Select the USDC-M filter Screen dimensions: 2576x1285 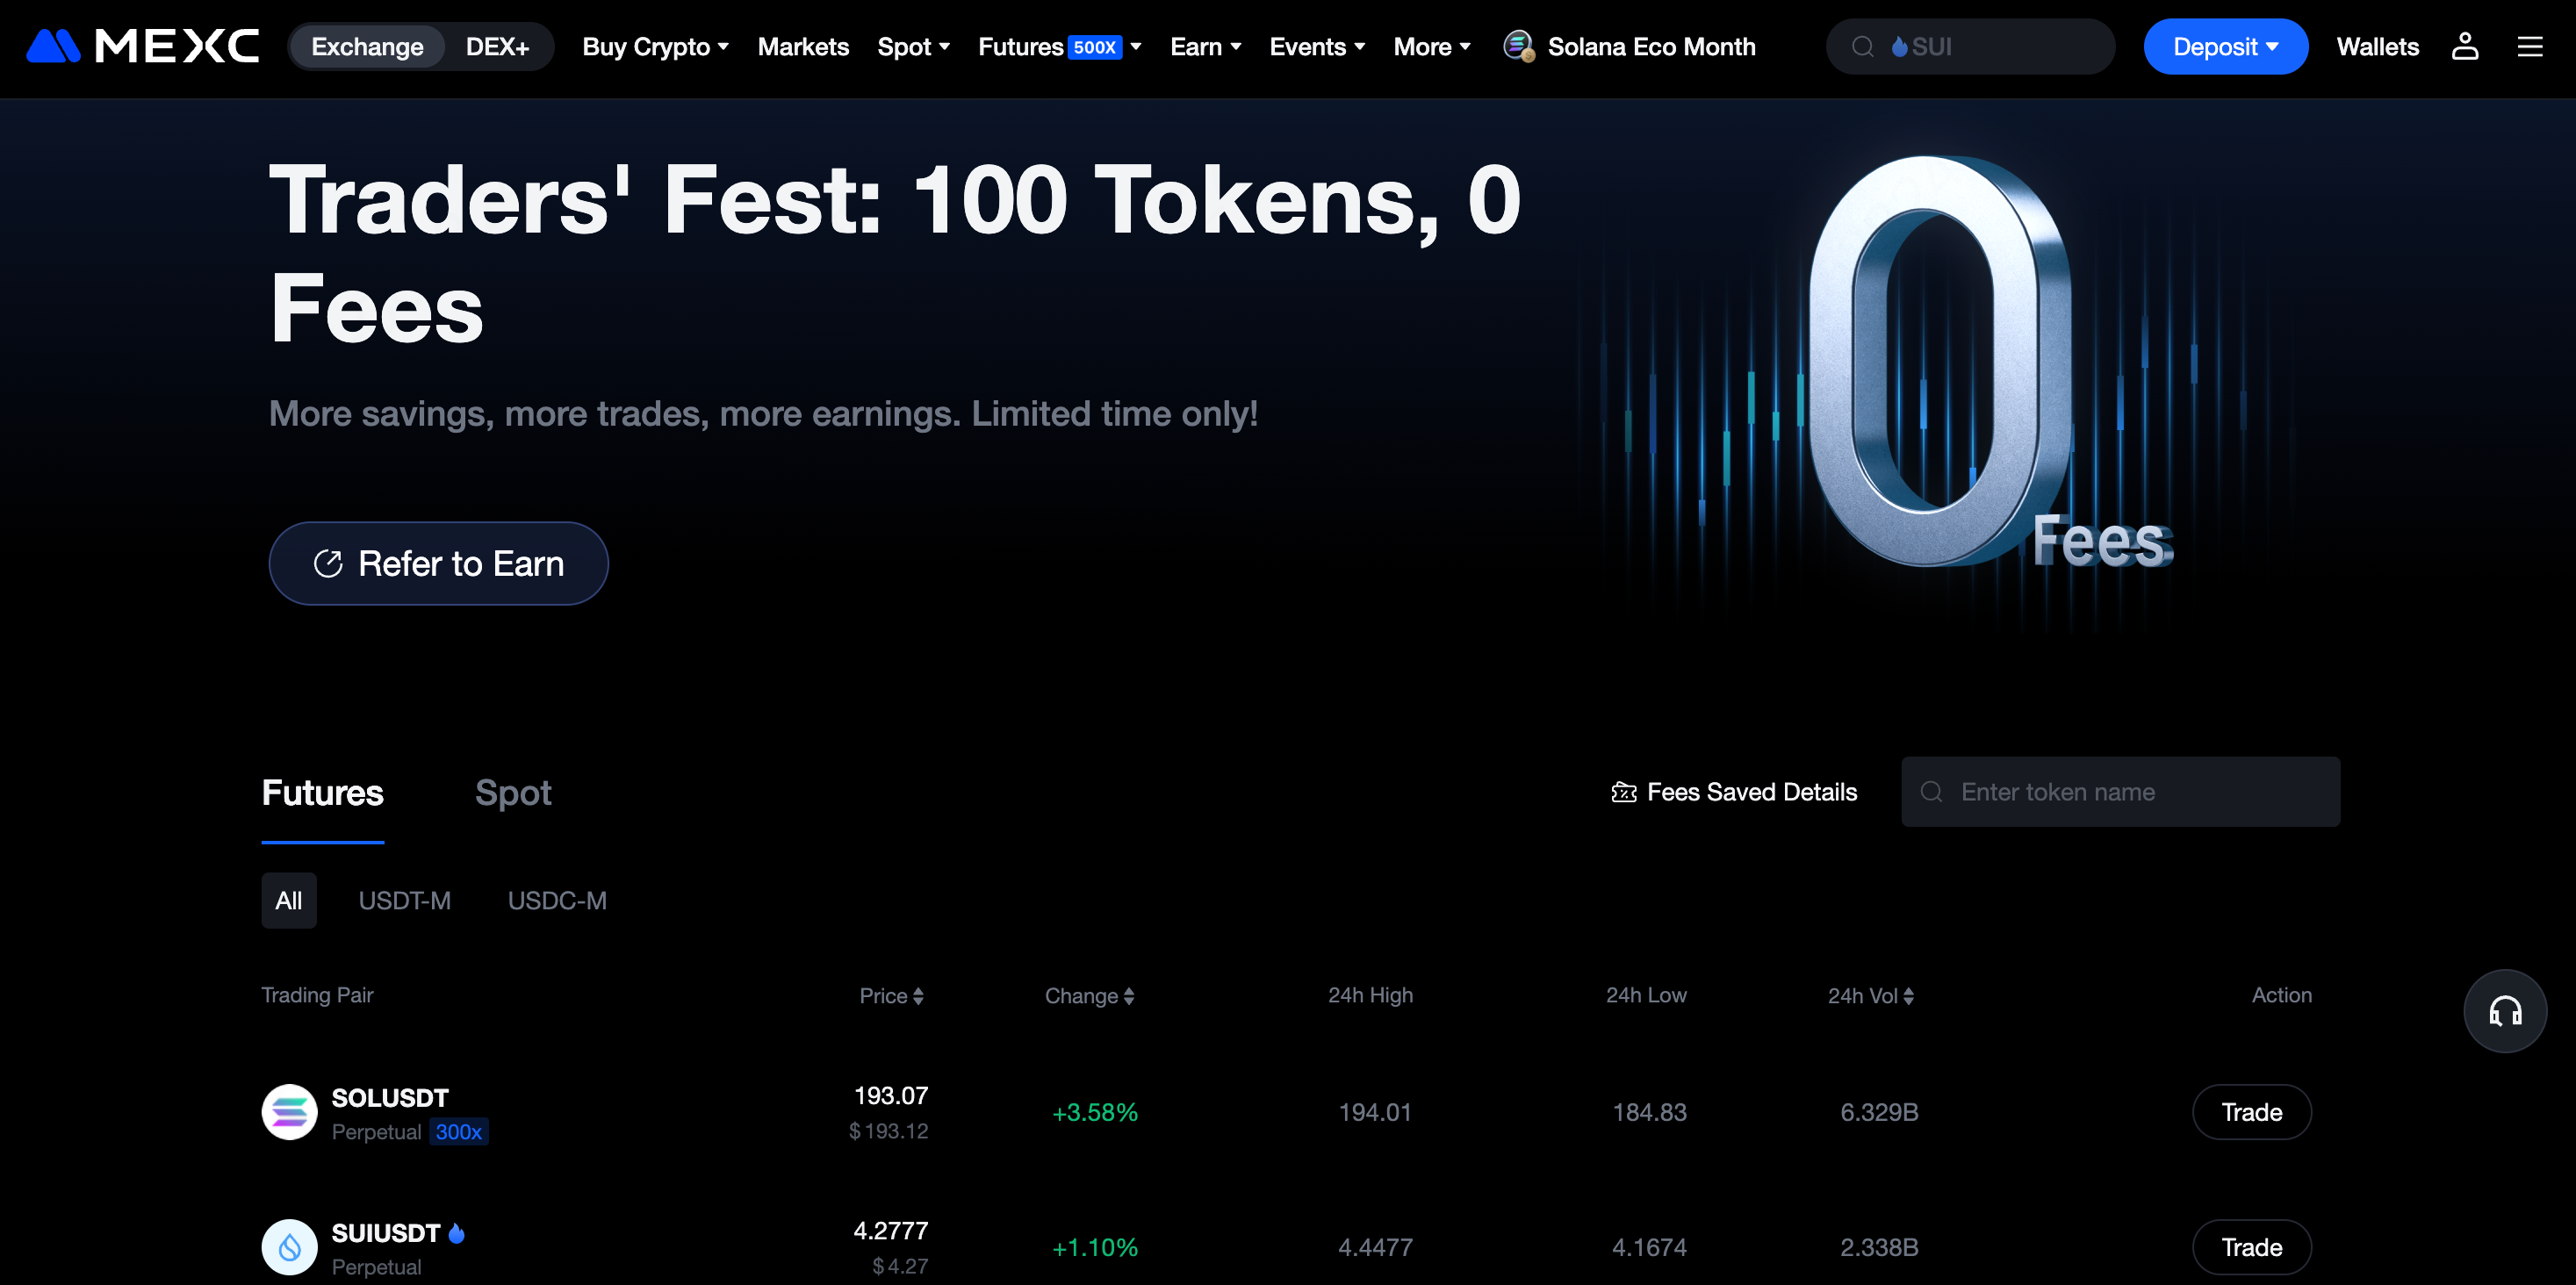point(557,900)
